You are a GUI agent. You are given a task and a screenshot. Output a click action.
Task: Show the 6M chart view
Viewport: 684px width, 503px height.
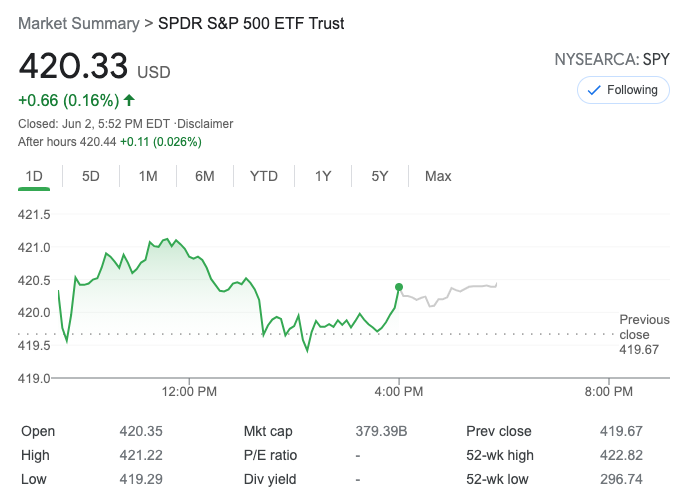tap(205, 176)
